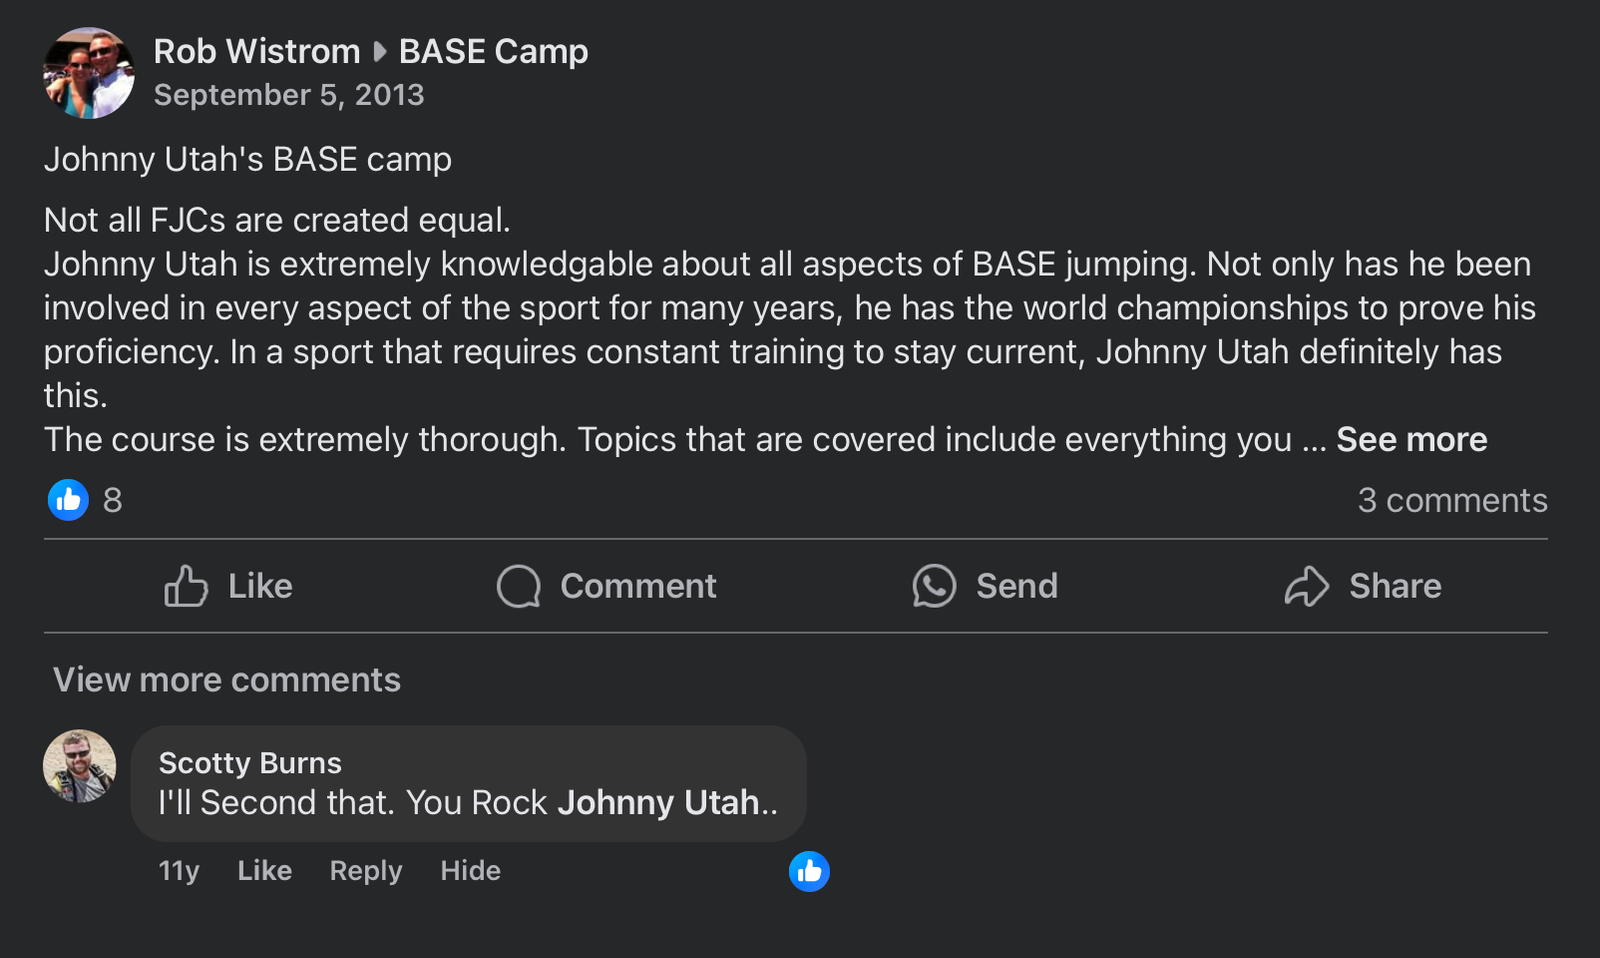
Task: Open the September 5, 2013 timestamp
Action: tap(289, 95)
